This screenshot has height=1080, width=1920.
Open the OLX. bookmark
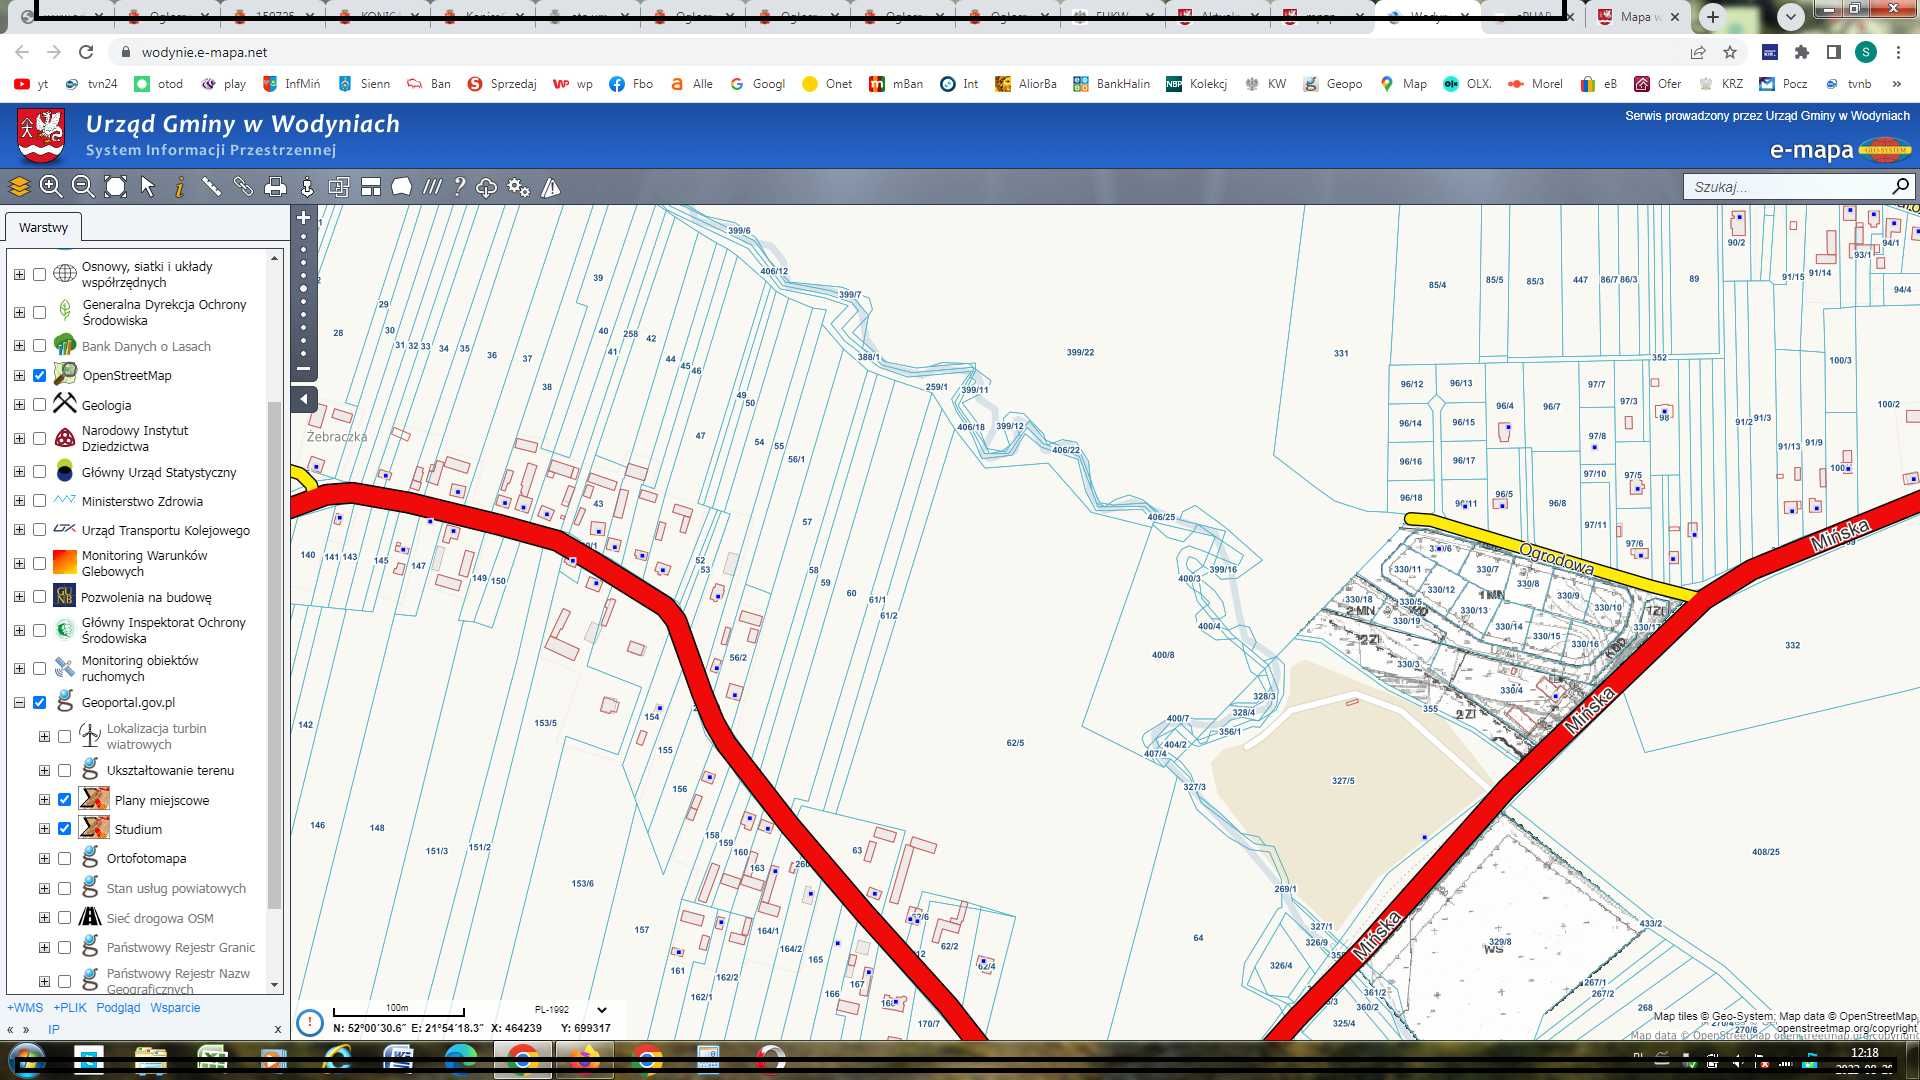pyautogui.click(x=1467, y=84)
